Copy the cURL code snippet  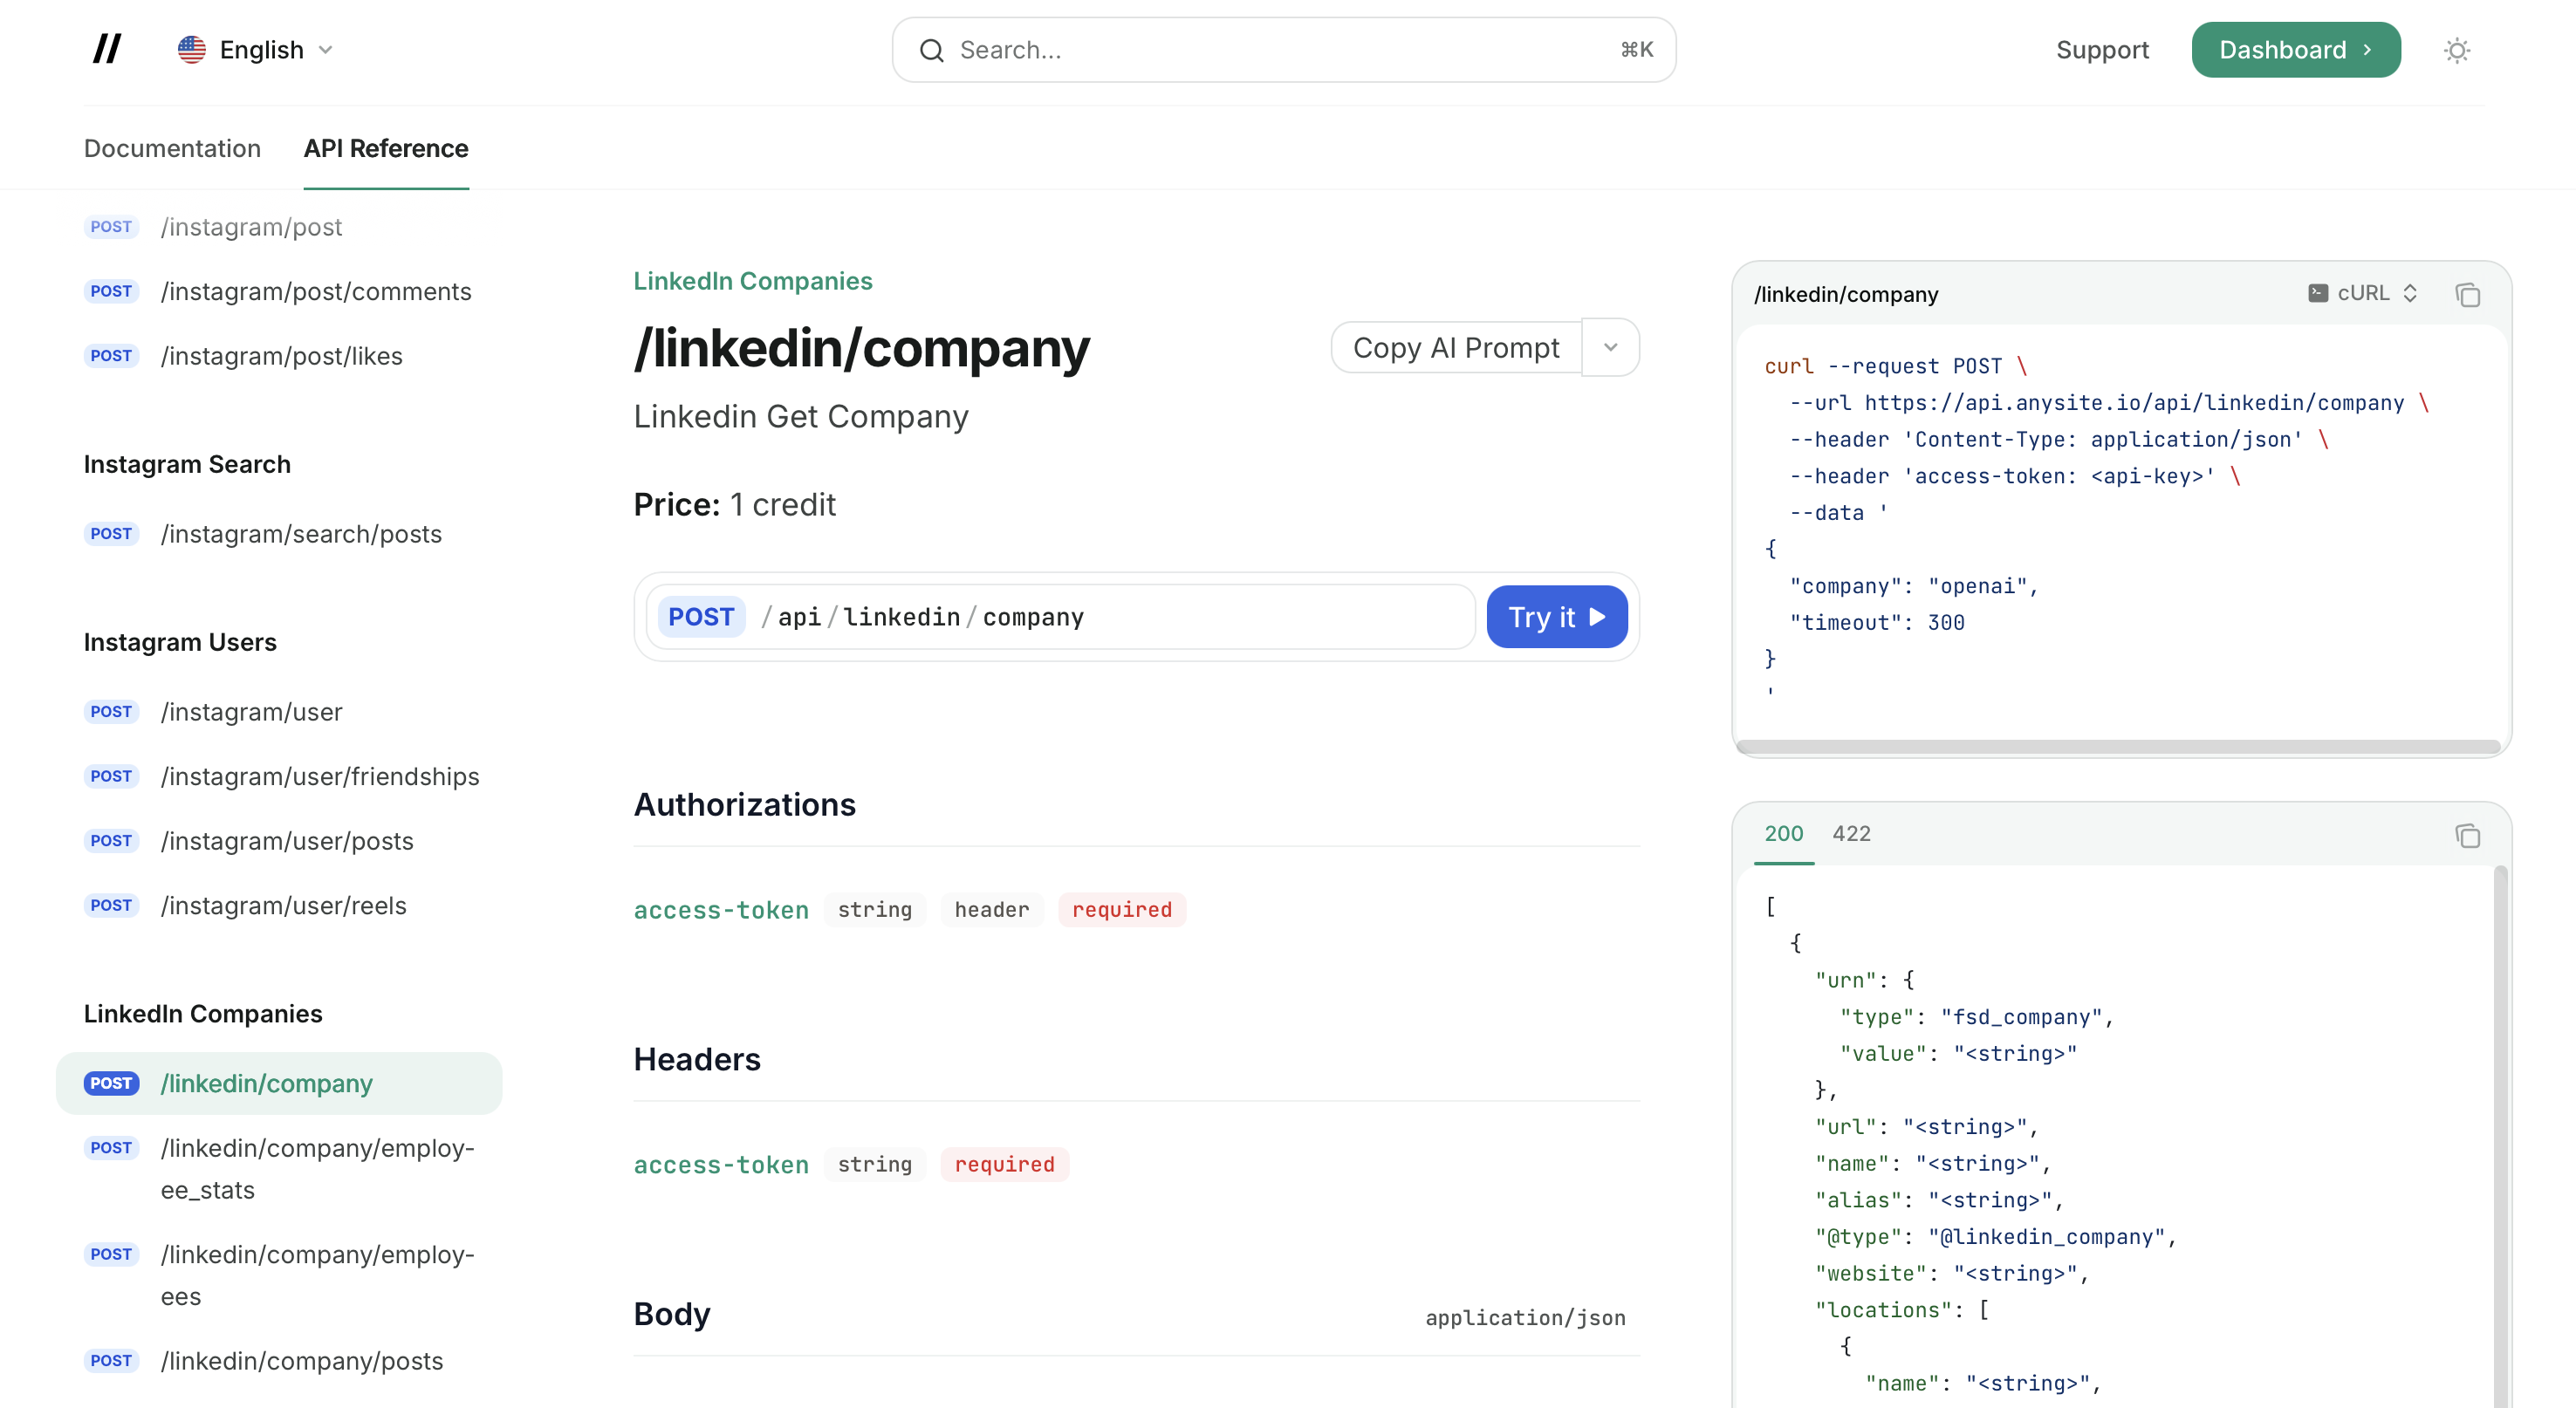2468,294
